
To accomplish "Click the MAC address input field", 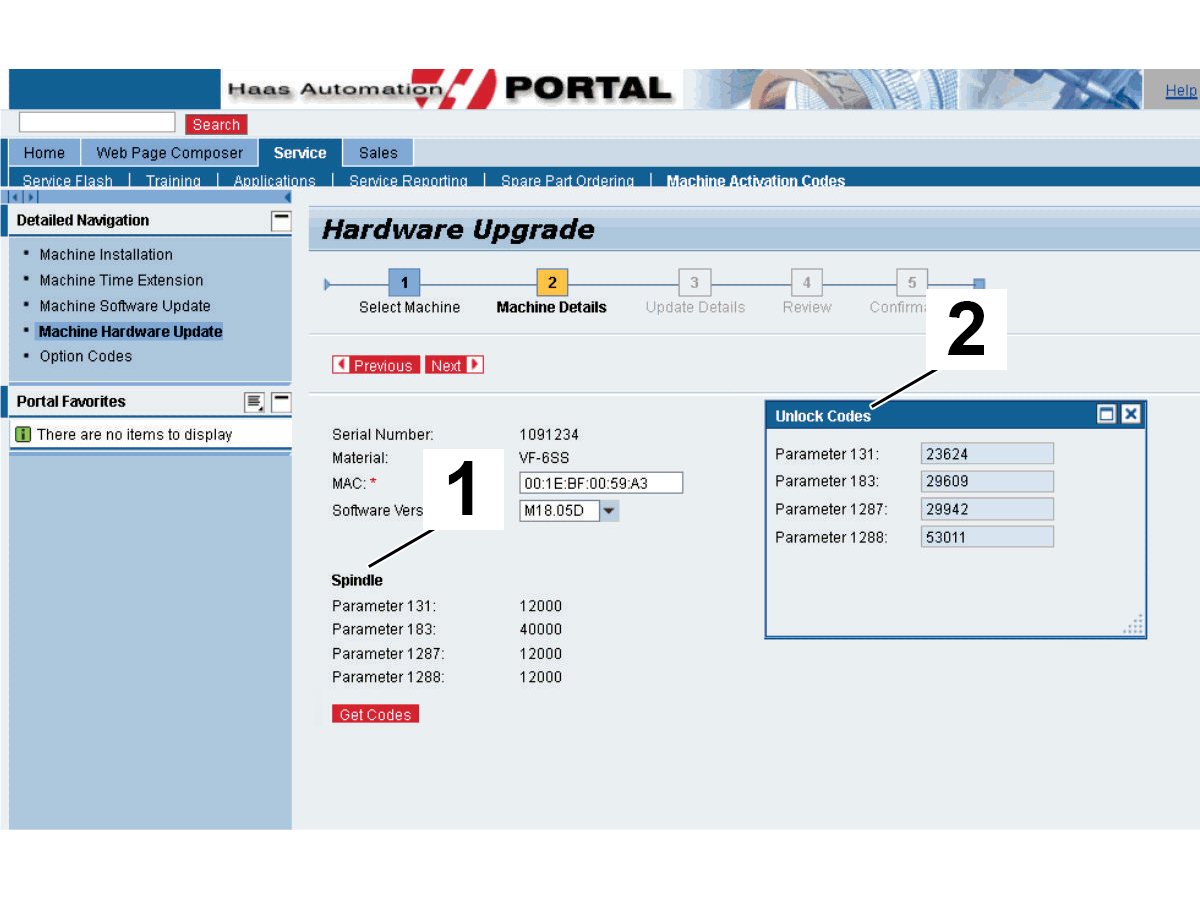I will tap(601, 484).
